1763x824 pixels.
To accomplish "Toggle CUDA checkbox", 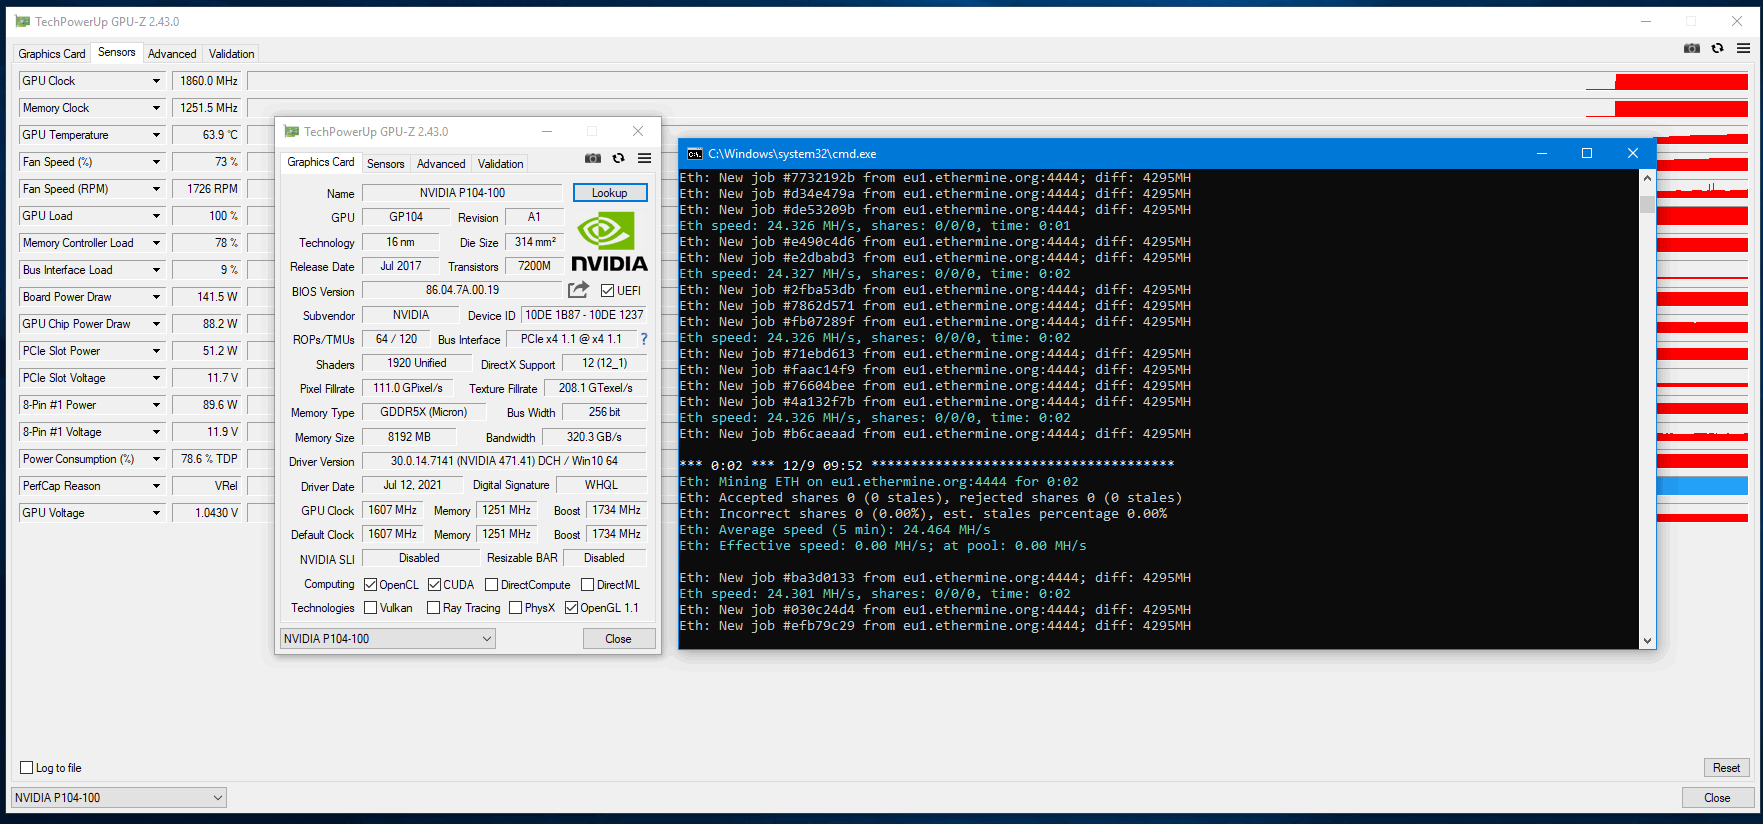I will (x=434, y=585).
